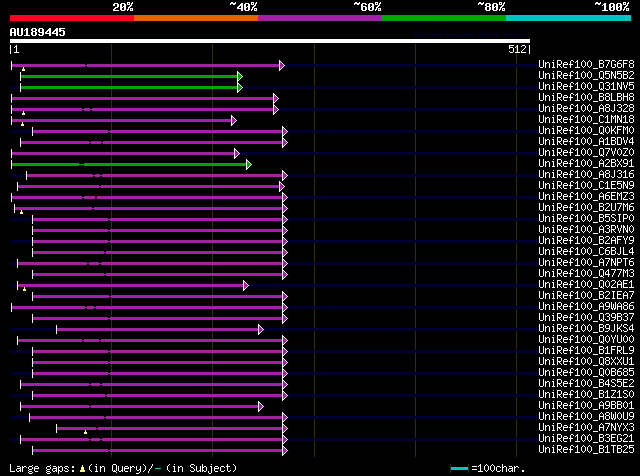Click the green alignment bar of A2BX91
Viewport: 640px width, 476px height.
(x=129, y=165)
